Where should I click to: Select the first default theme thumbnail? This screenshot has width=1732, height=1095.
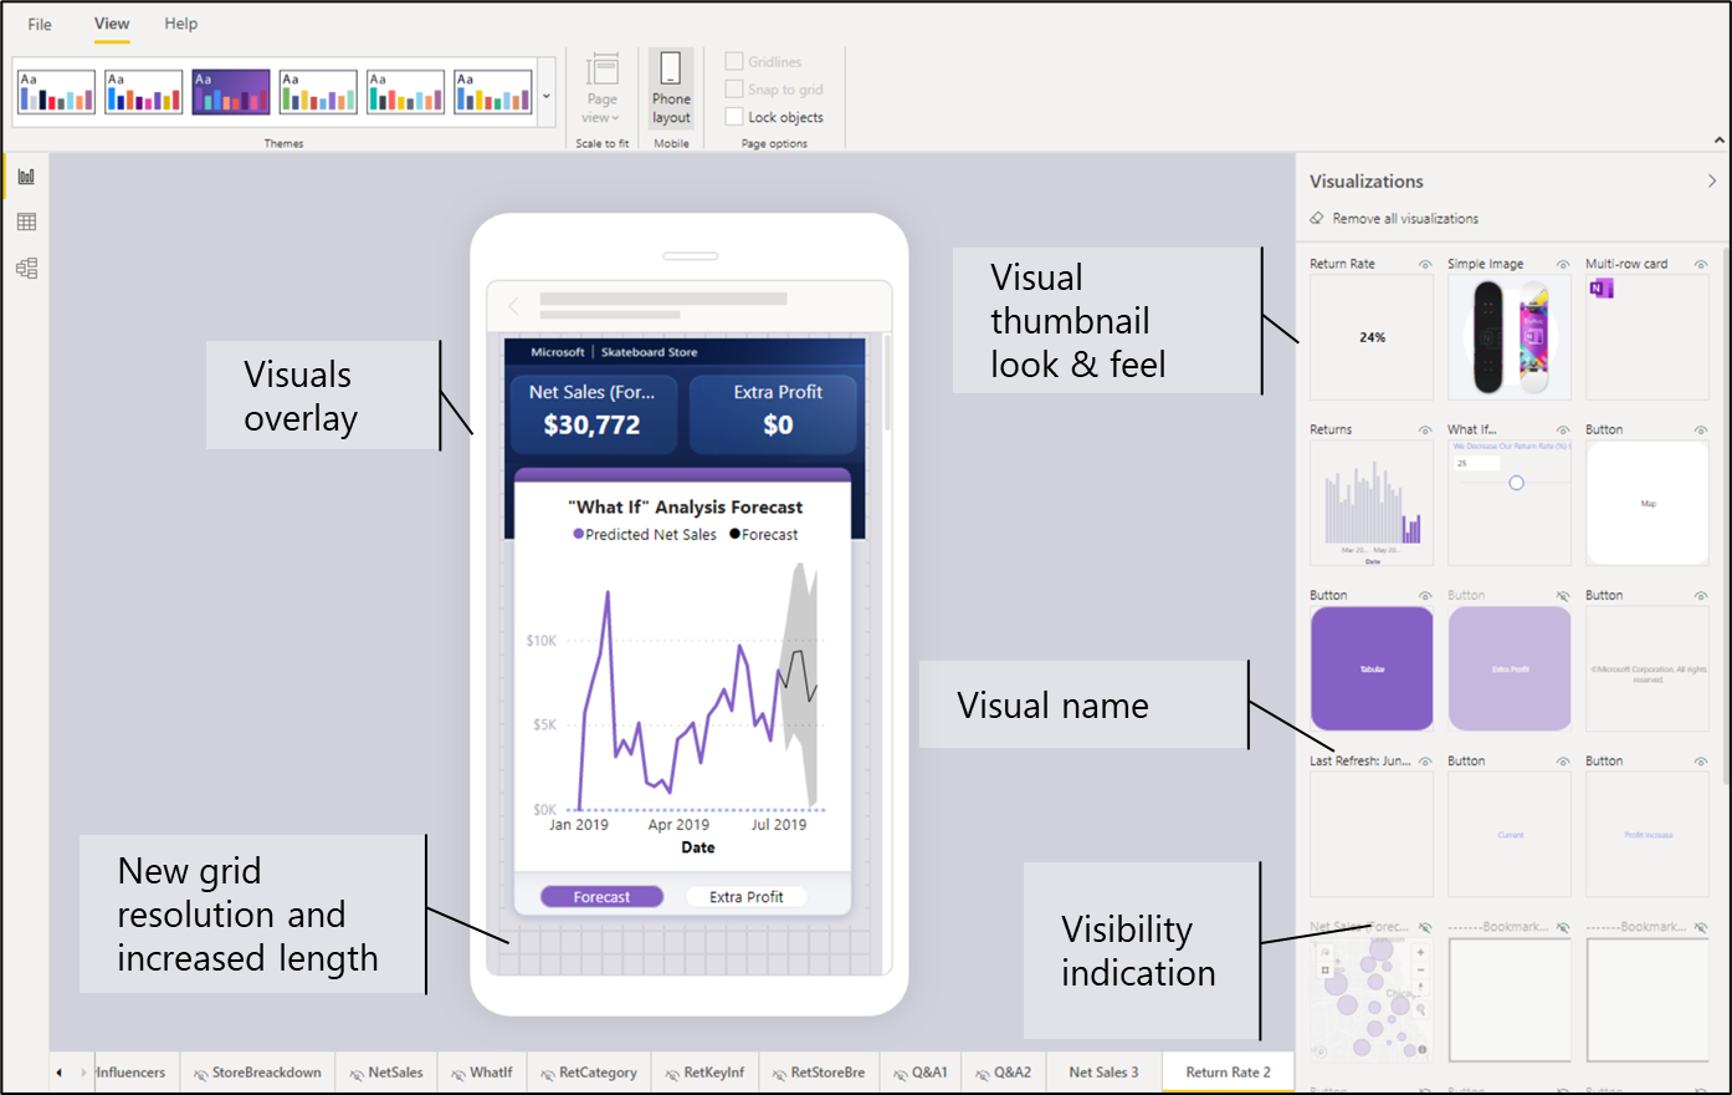[56, 92]
